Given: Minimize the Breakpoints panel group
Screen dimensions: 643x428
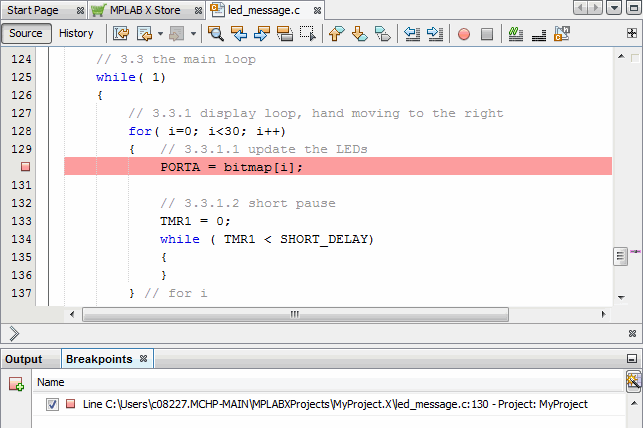Looking at the screenshot, I should (x=631, y=359).
